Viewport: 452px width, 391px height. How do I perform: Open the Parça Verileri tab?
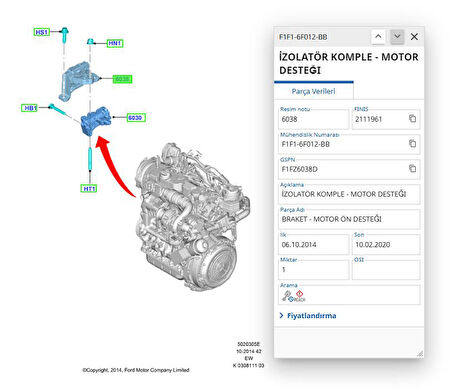[x=313, y=91]
